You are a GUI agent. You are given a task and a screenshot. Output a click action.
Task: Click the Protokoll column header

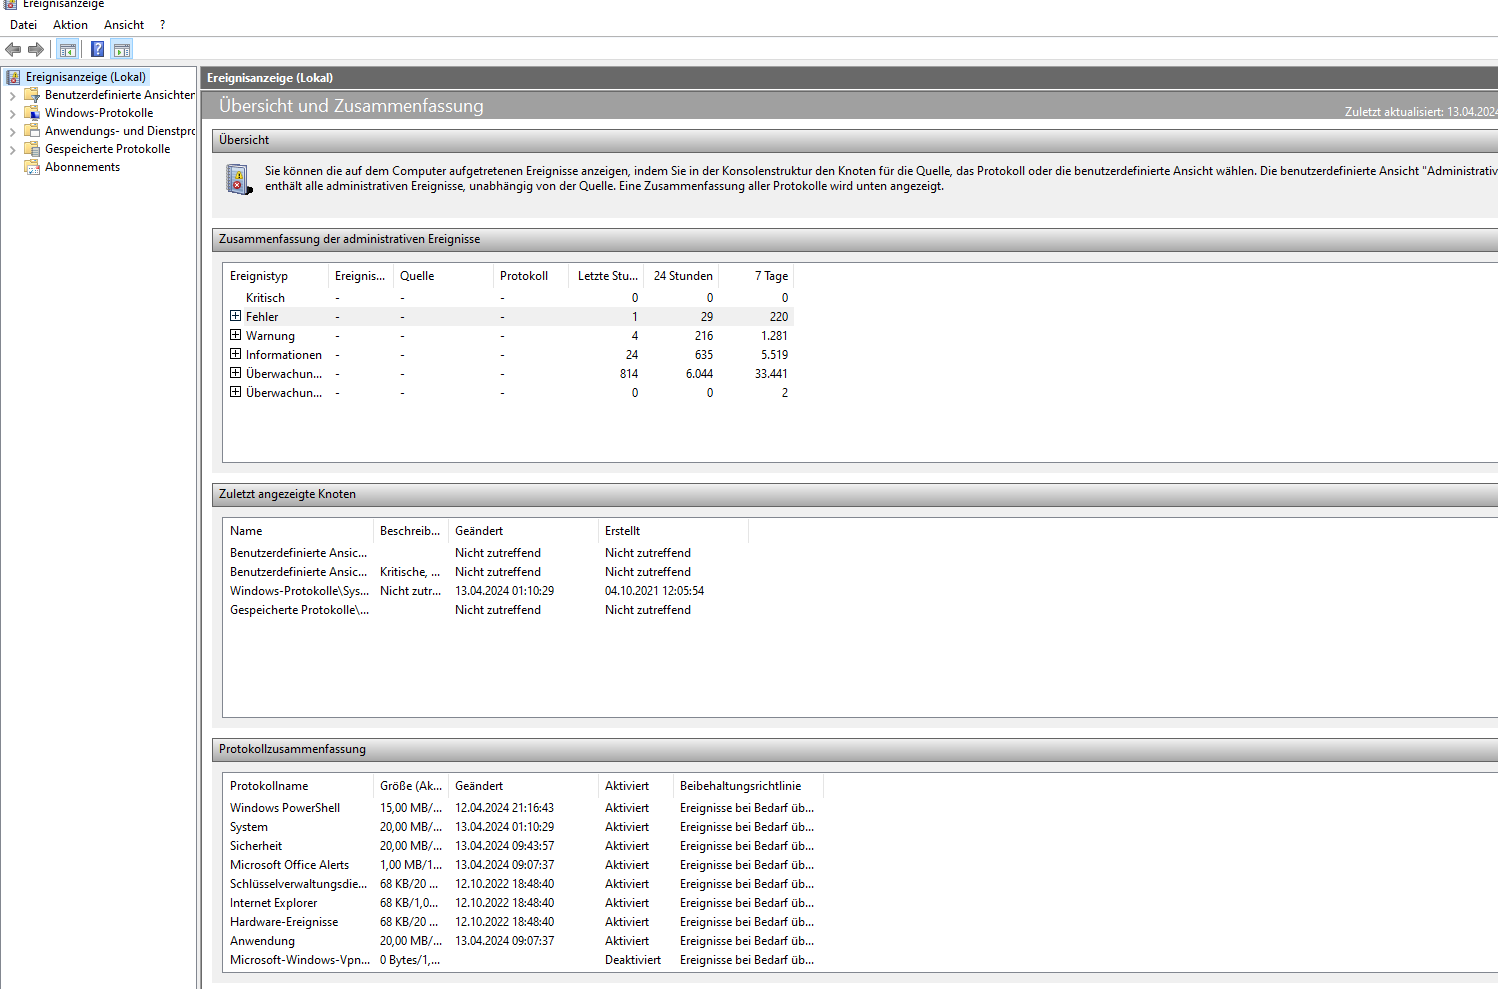click(x=531, y=276)
